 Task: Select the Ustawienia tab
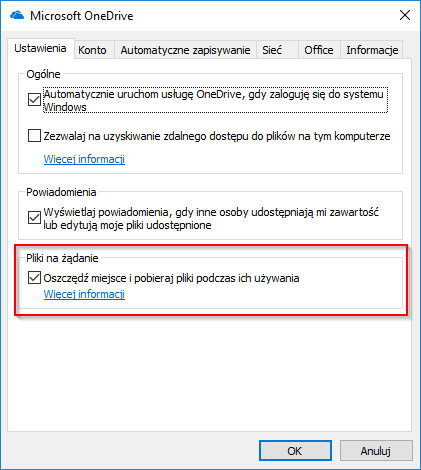(x=40, y=49)
